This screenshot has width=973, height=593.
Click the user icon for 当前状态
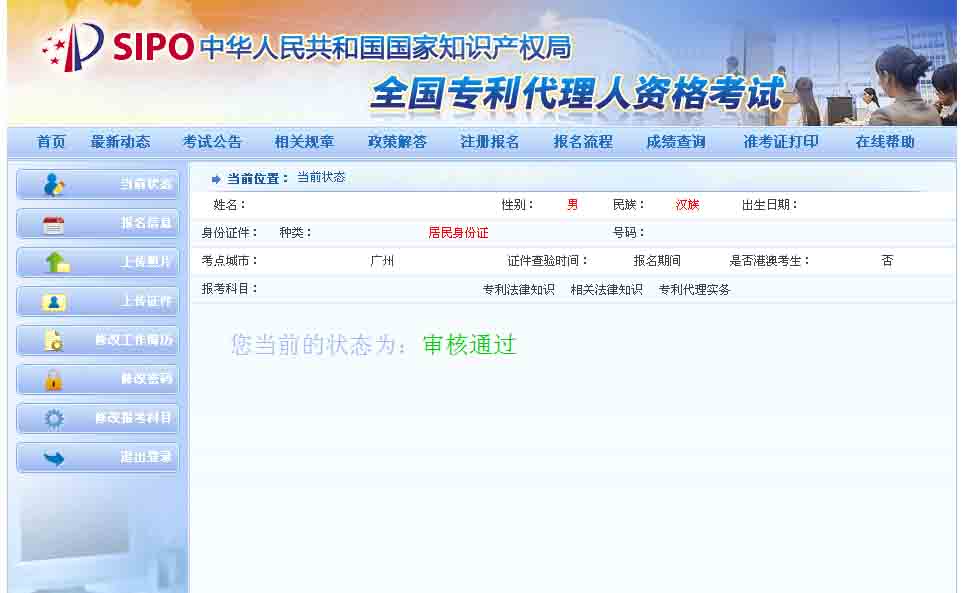click(54, 184)
